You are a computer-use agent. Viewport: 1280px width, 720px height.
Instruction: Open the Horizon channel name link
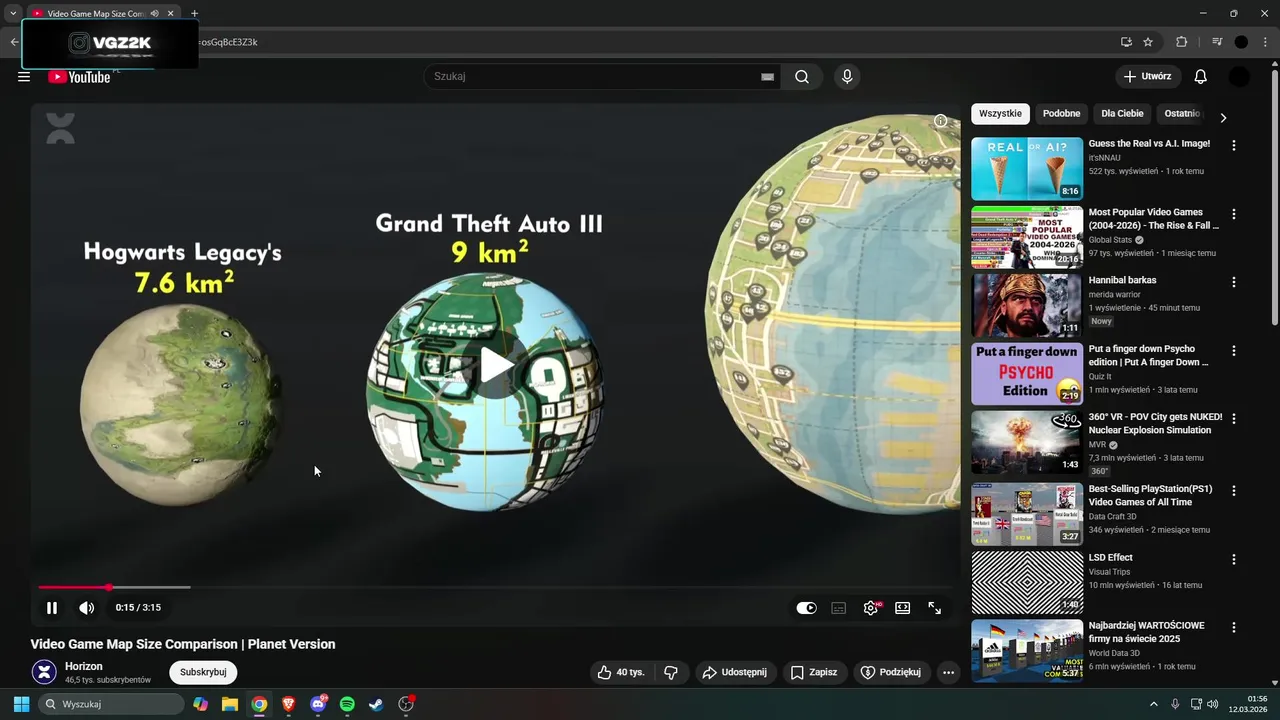[84, 666]
